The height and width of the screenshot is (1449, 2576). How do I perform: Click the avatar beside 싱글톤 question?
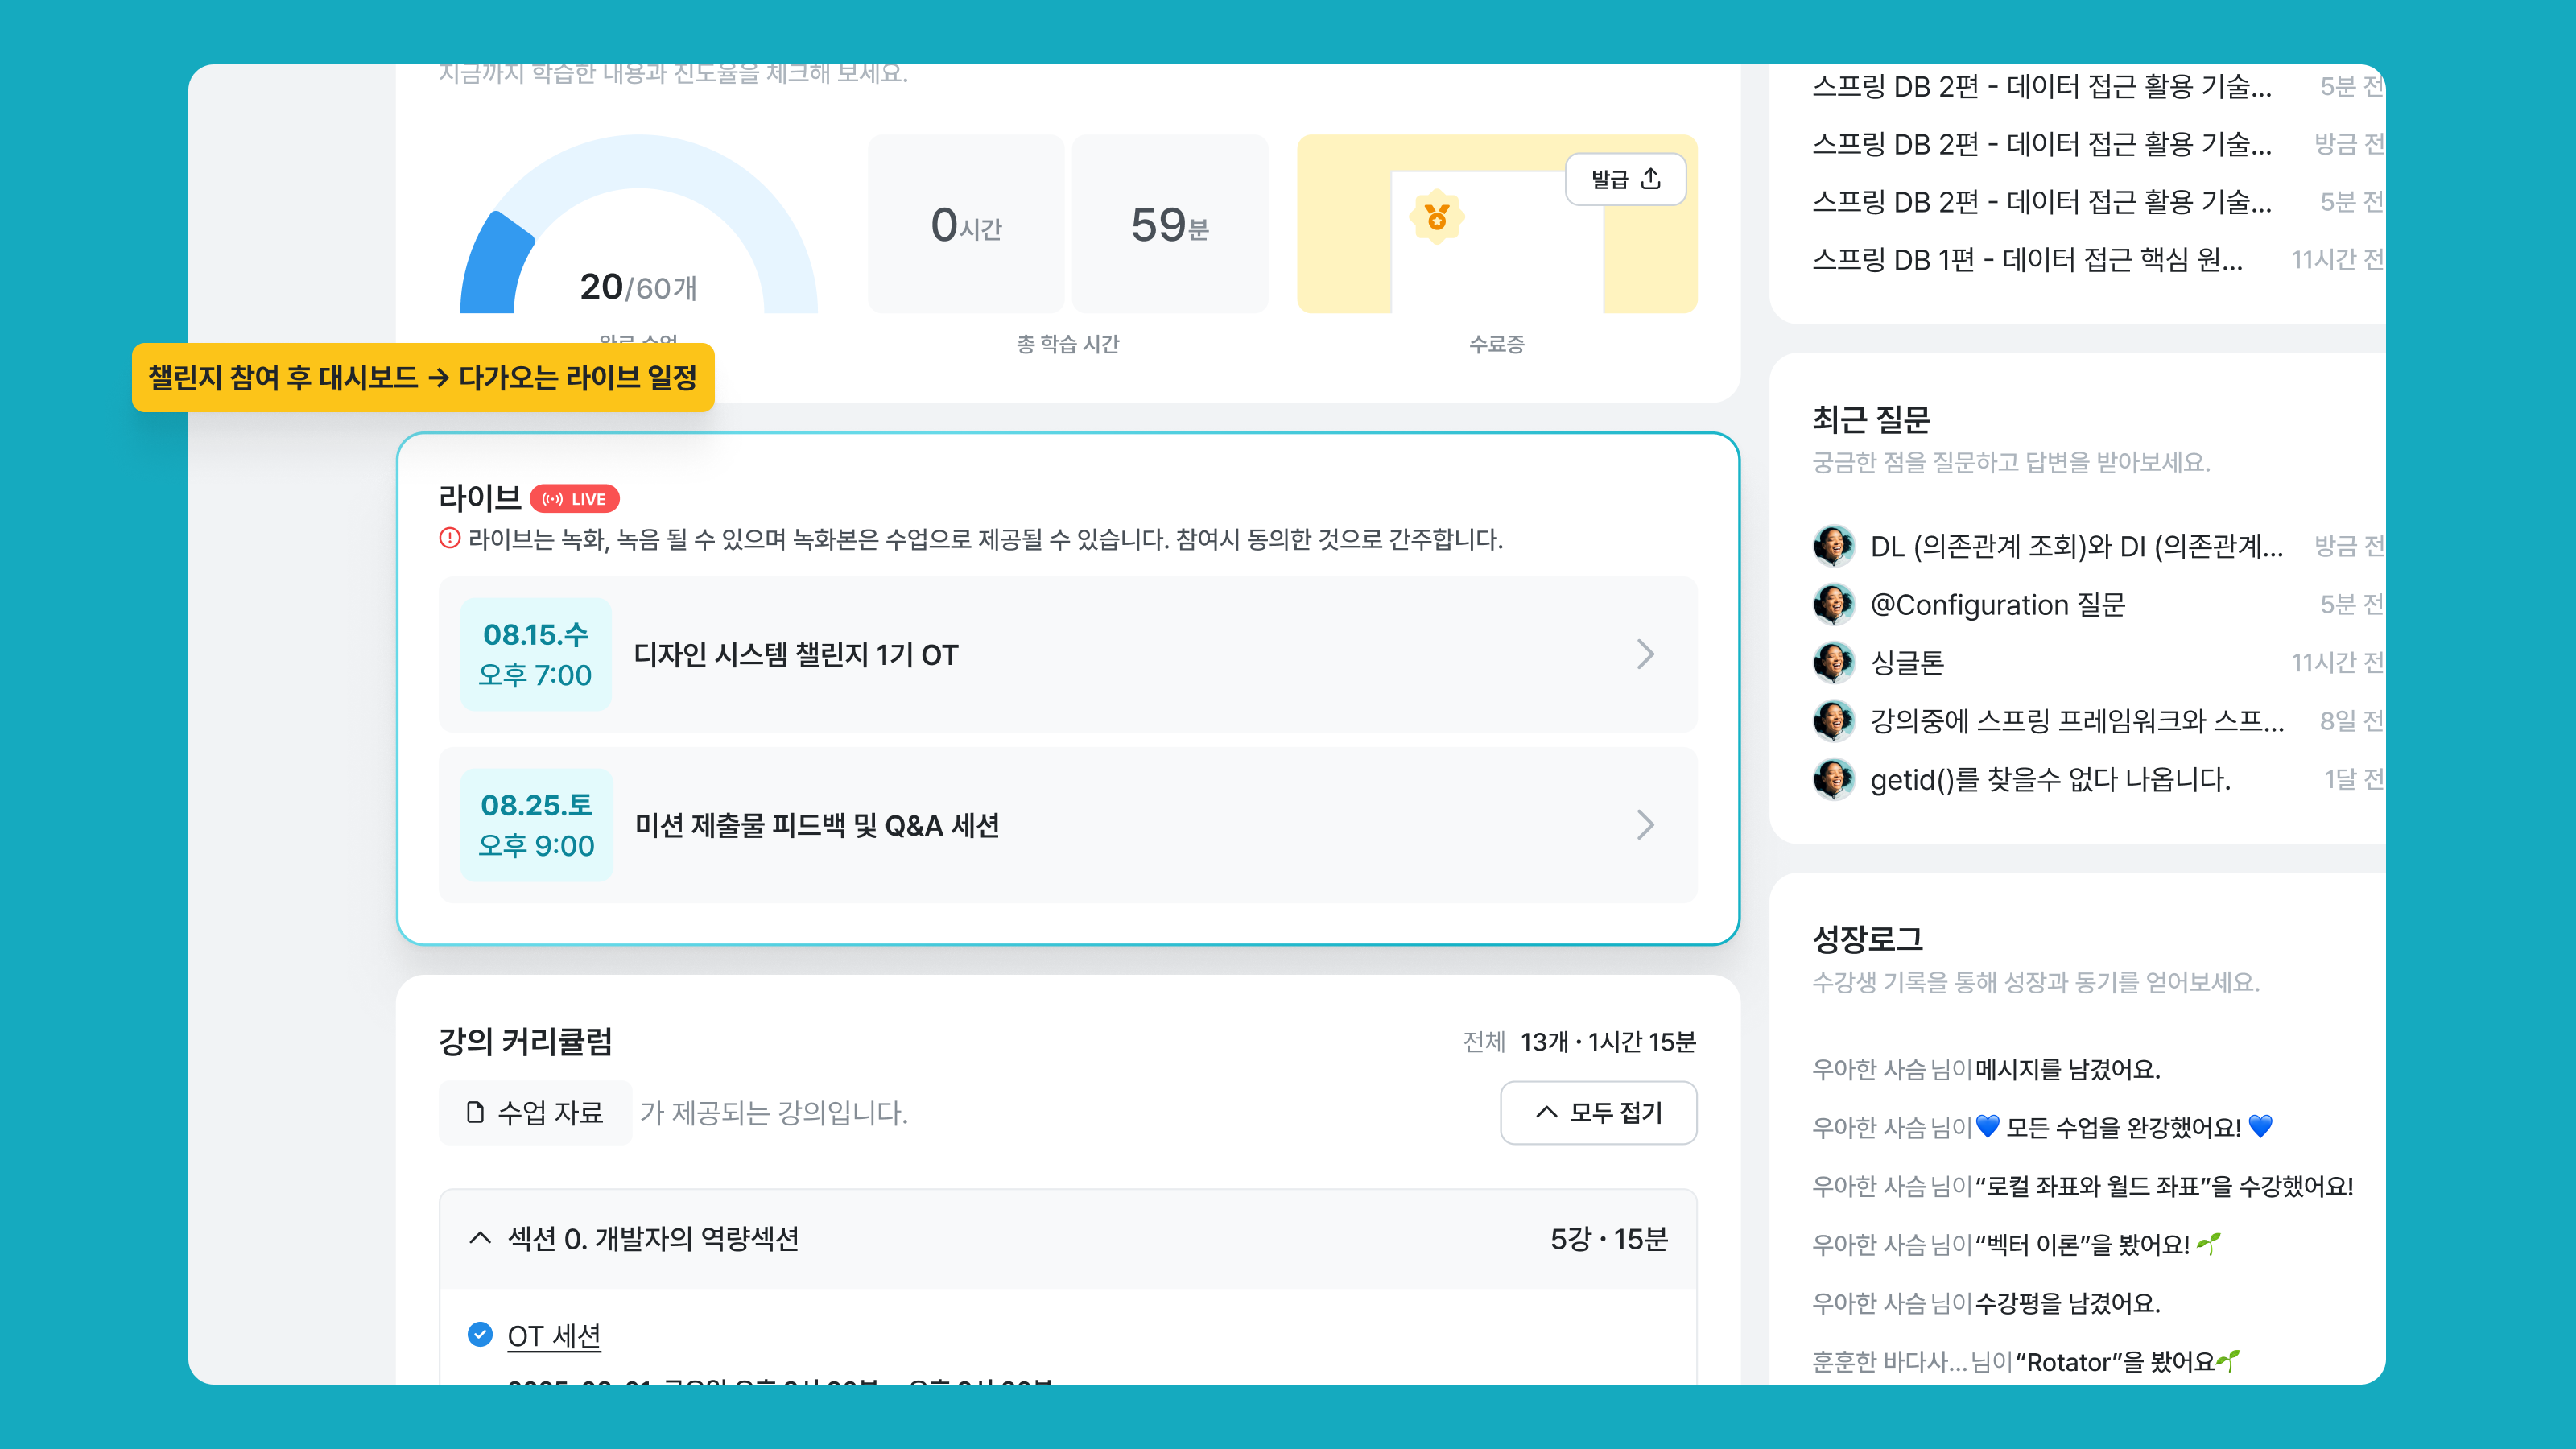click(x=1834, y=662)
